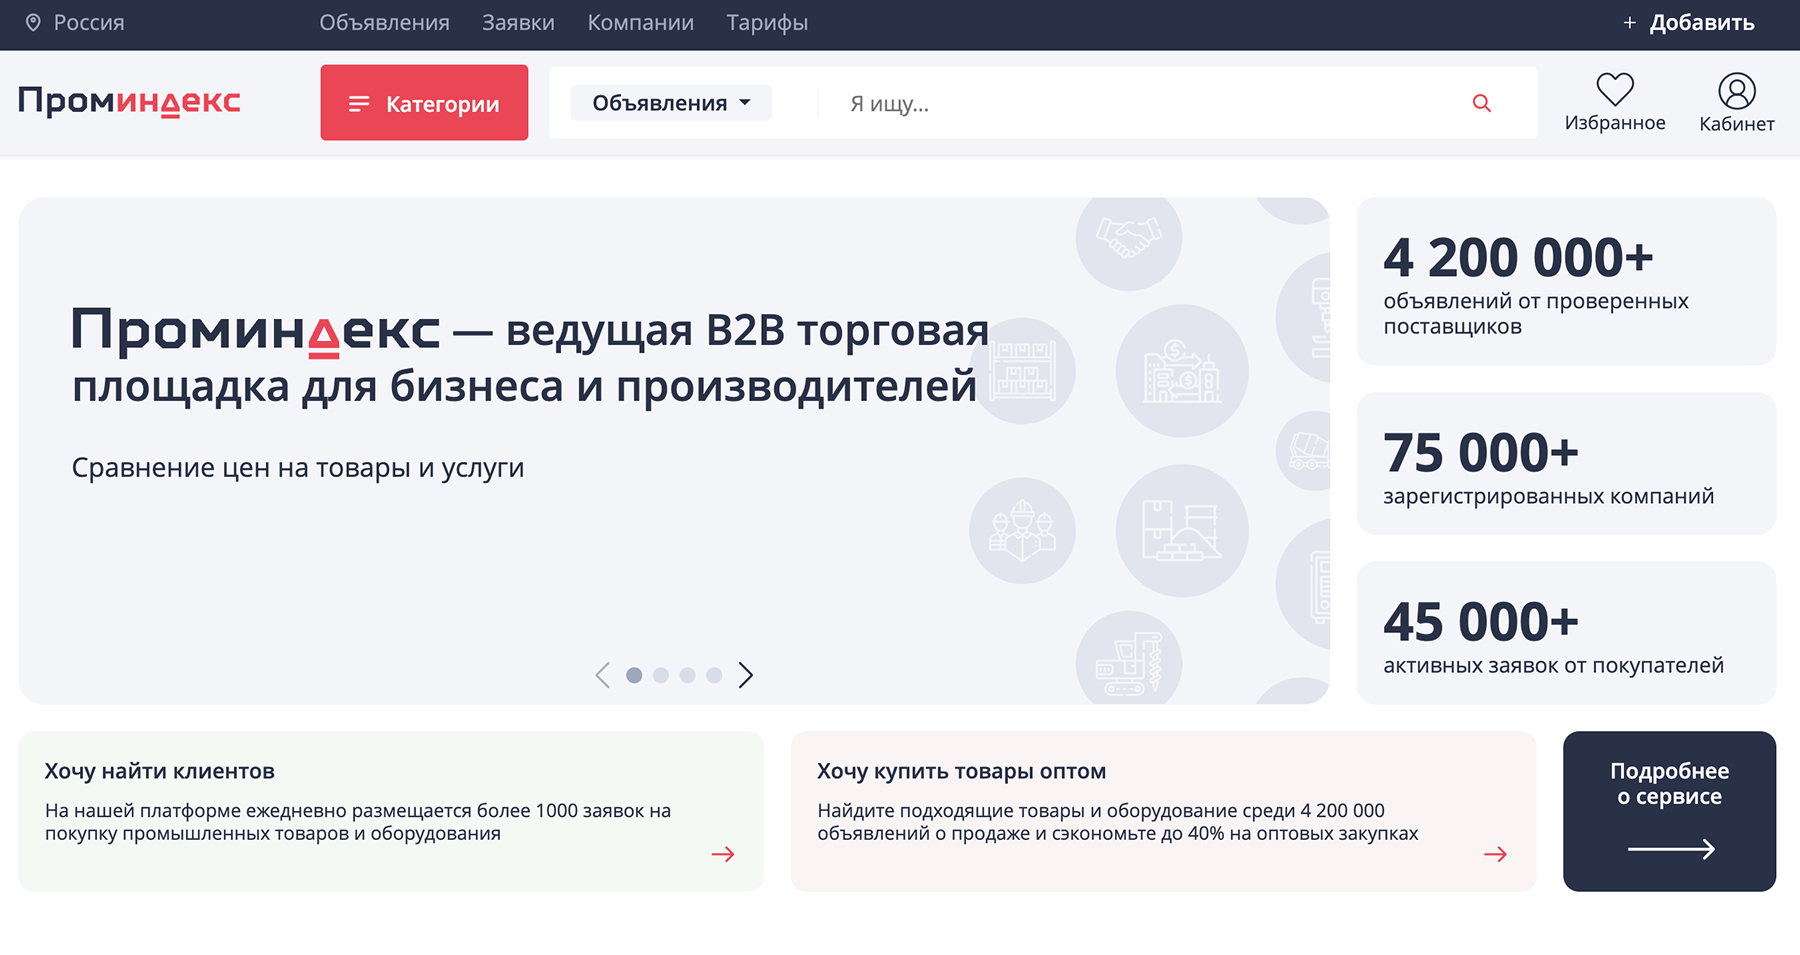Open the Россия region selector
The image size is (1800, 955).
pos(76,23)
